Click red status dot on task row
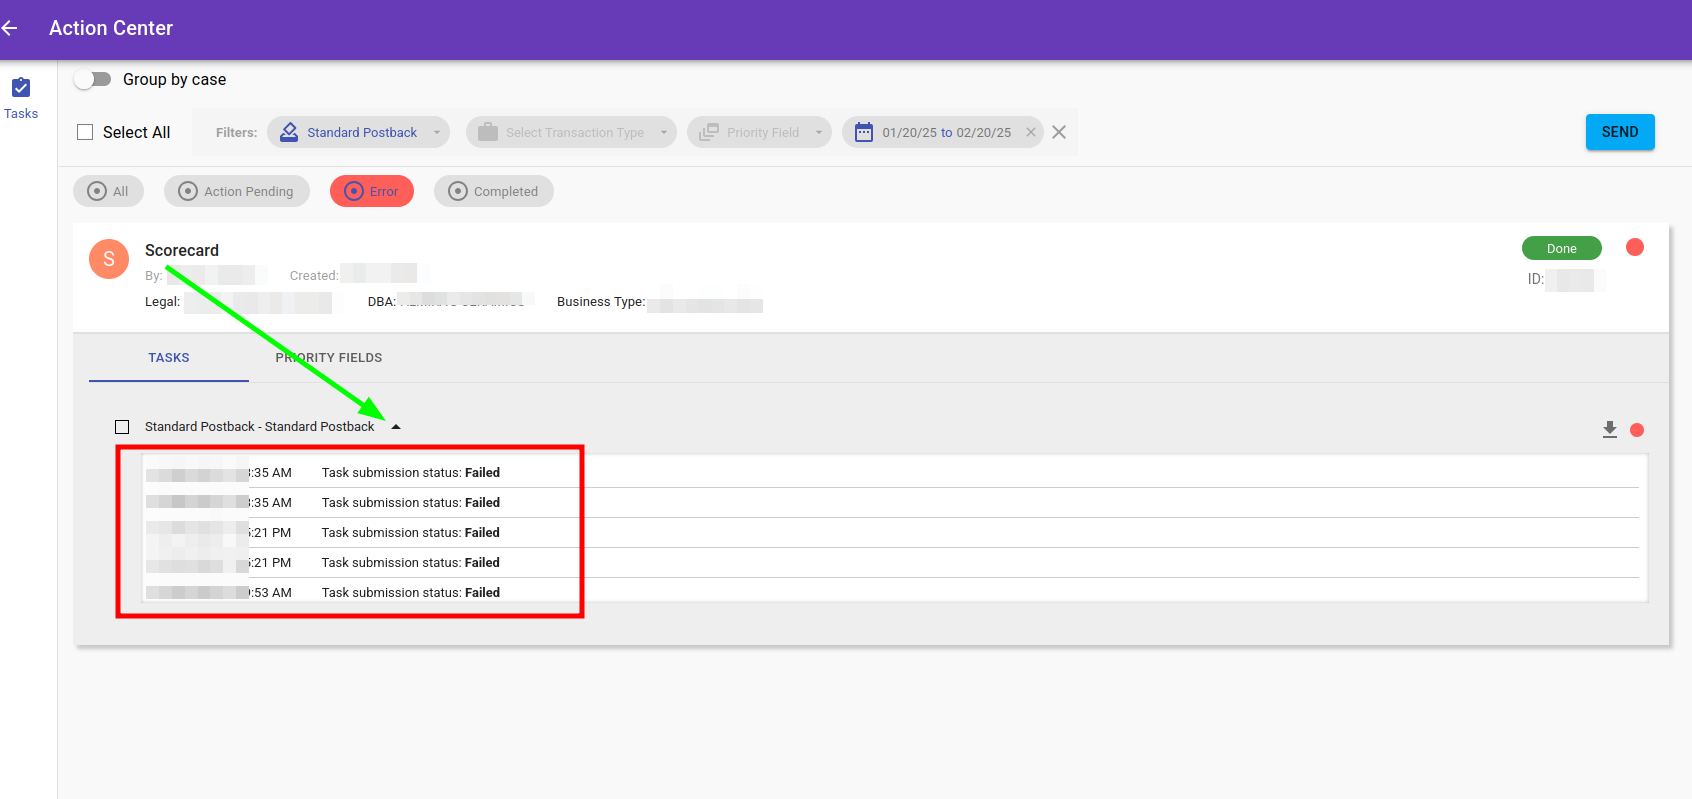This screenshot has height=799, width=1692. tap(1637, 430)
